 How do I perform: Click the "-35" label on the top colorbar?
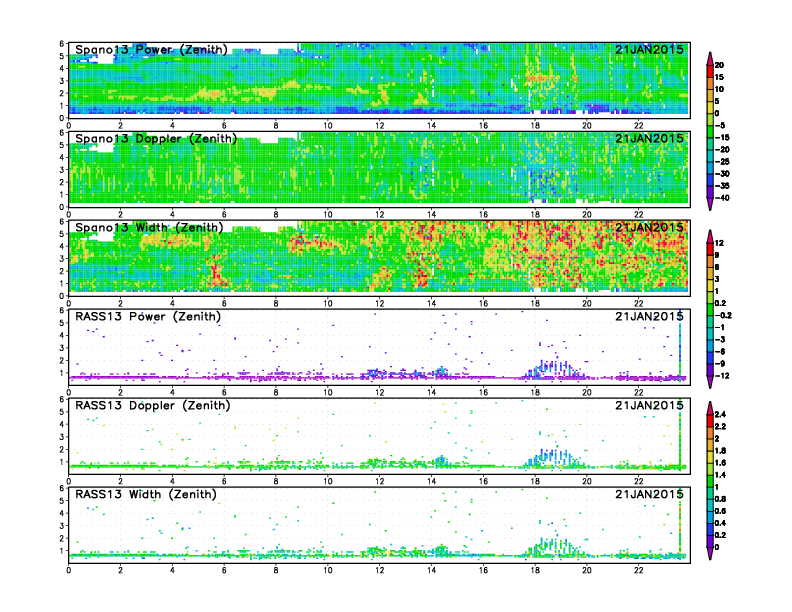(x=722, y=186)
